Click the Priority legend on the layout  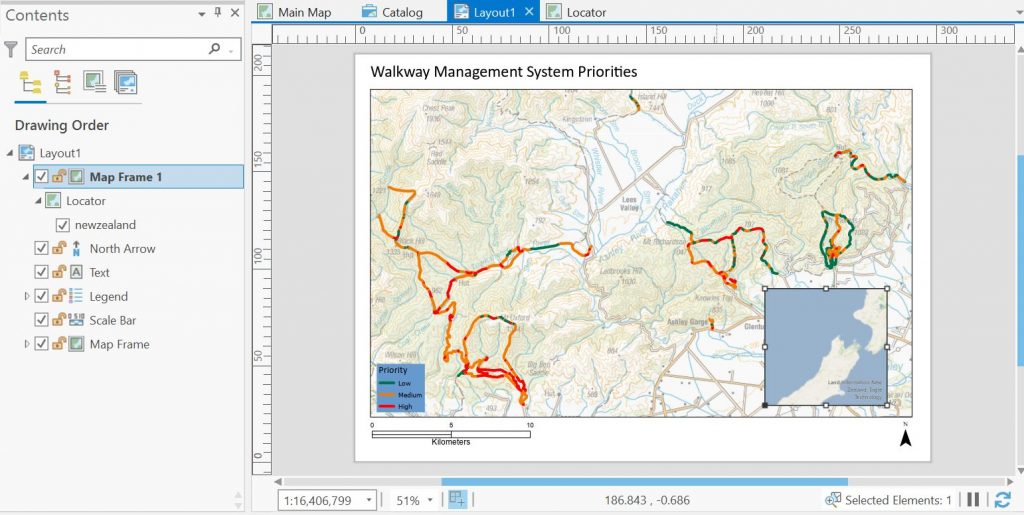(x=400, y=388)
